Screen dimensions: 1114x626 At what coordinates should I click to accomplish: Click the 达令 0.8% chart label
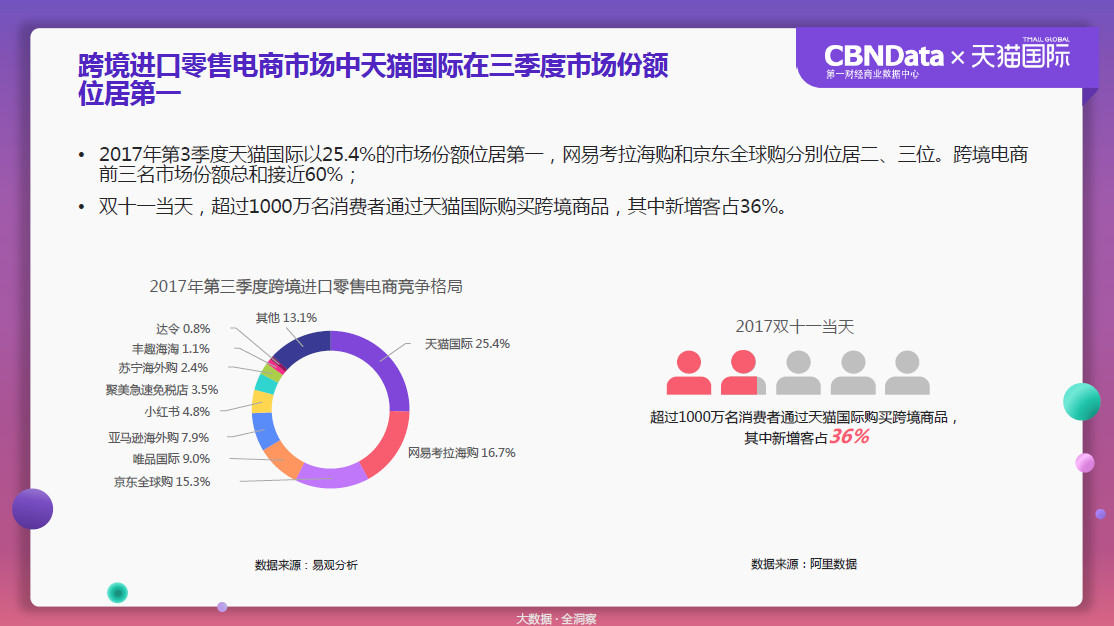click(x=183, y=329)
